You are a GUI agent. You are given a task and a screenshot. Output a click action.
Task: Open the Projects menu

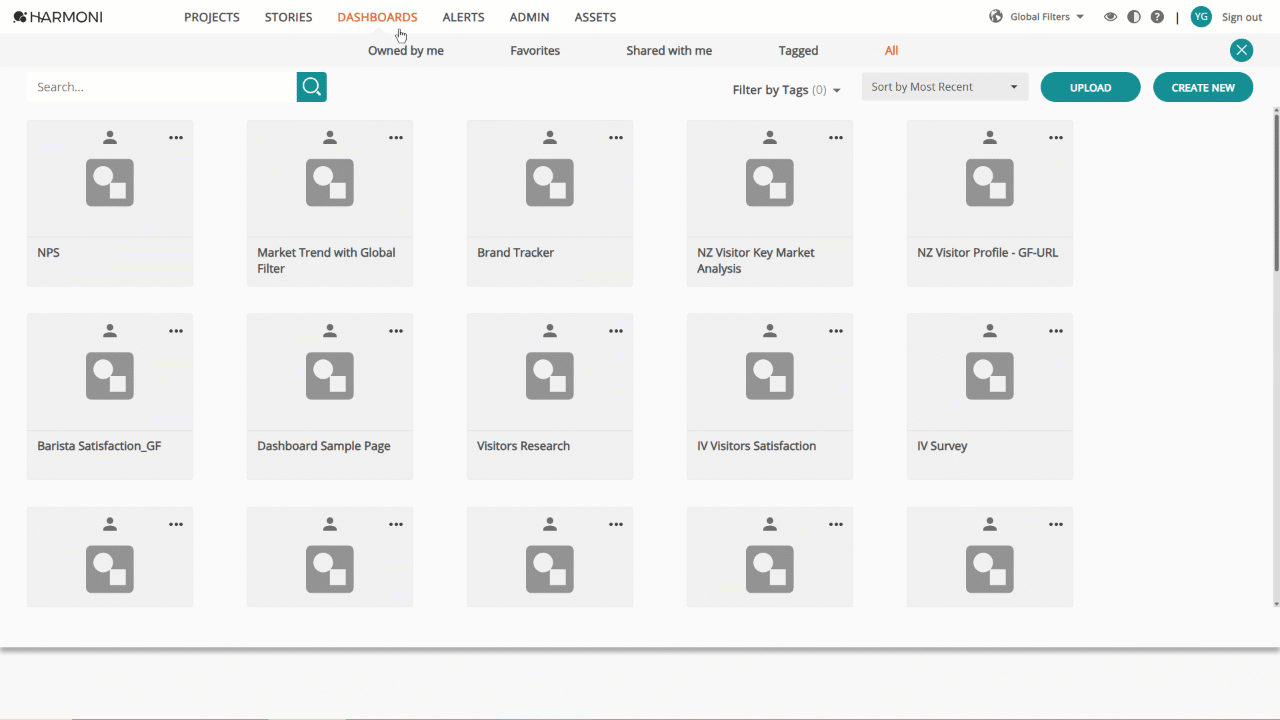[x=212, y=17]
